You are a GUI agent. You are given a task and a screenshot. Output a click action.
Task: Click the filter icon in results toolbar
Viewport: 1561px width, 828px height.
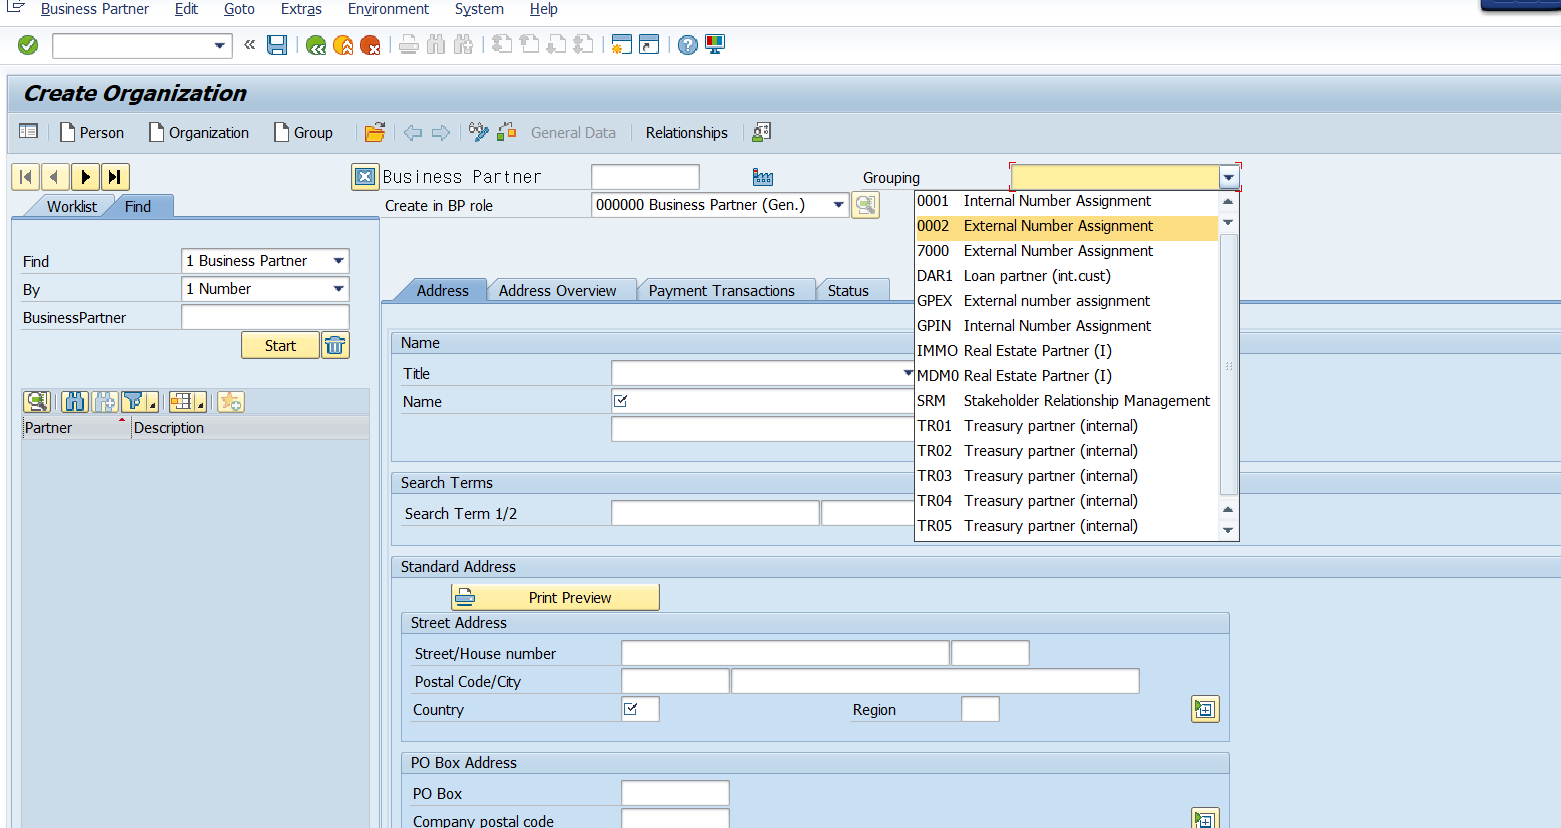pos(133,402)
